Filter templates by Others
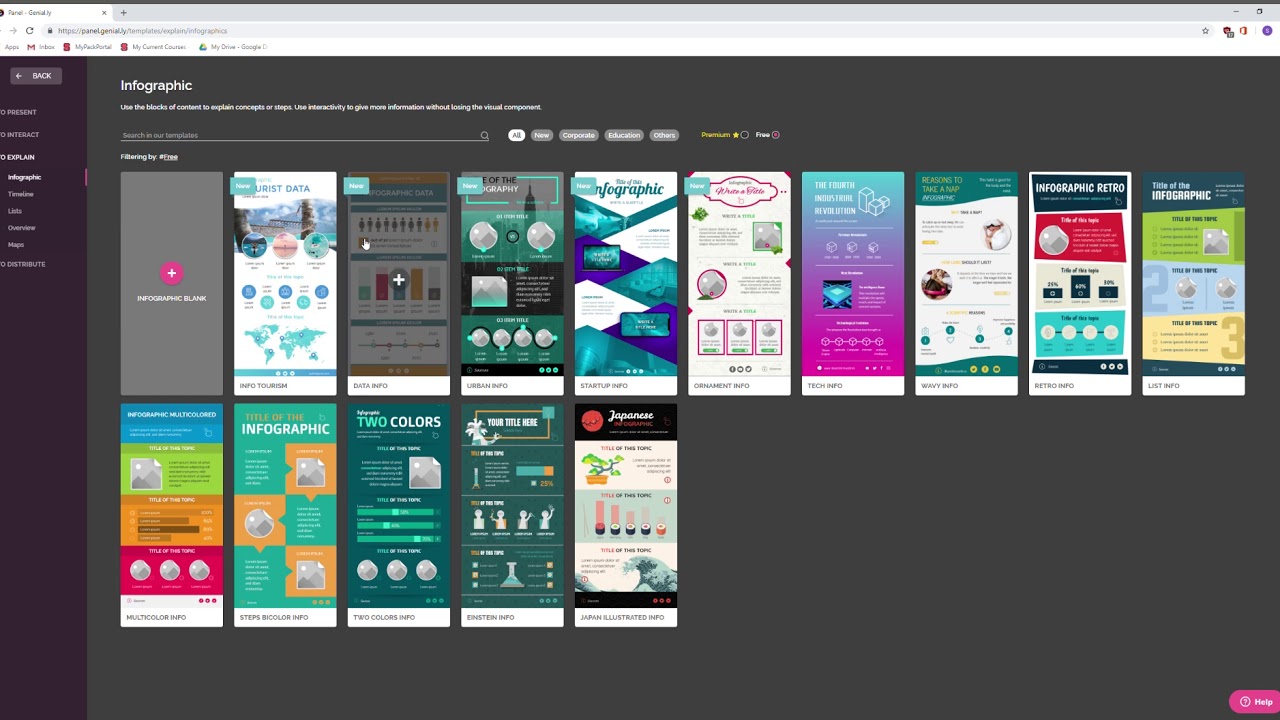 tap(664, 135)
